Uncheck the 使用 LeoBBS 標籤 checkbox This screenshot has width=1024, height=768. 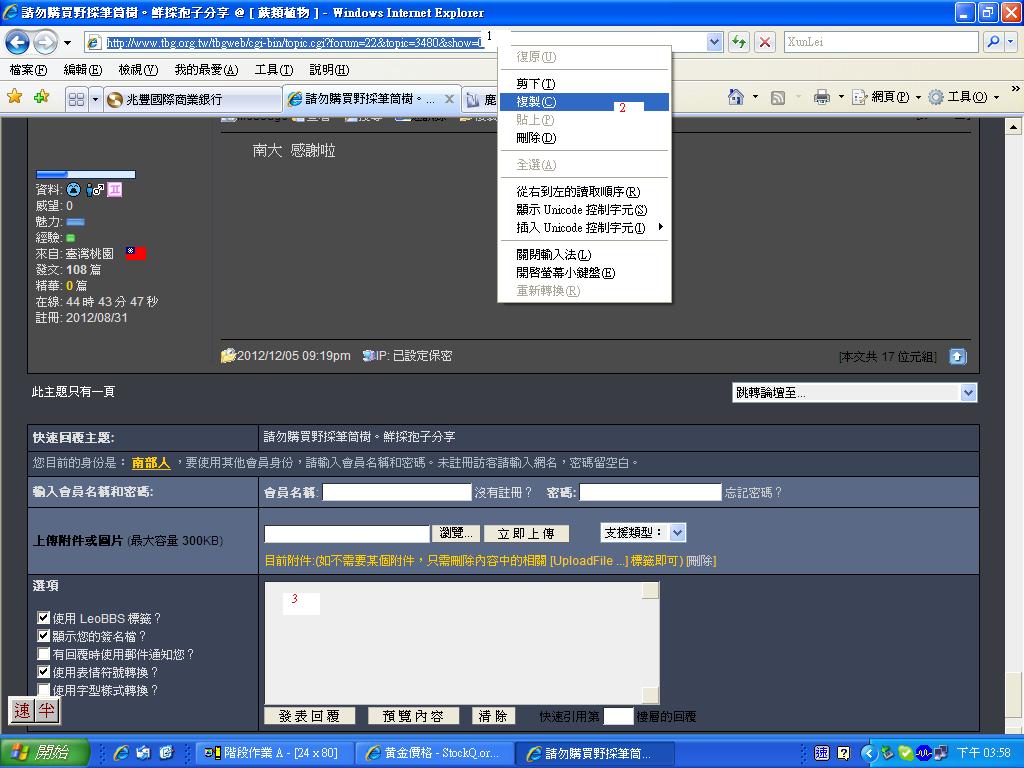[x=43, y=618]
